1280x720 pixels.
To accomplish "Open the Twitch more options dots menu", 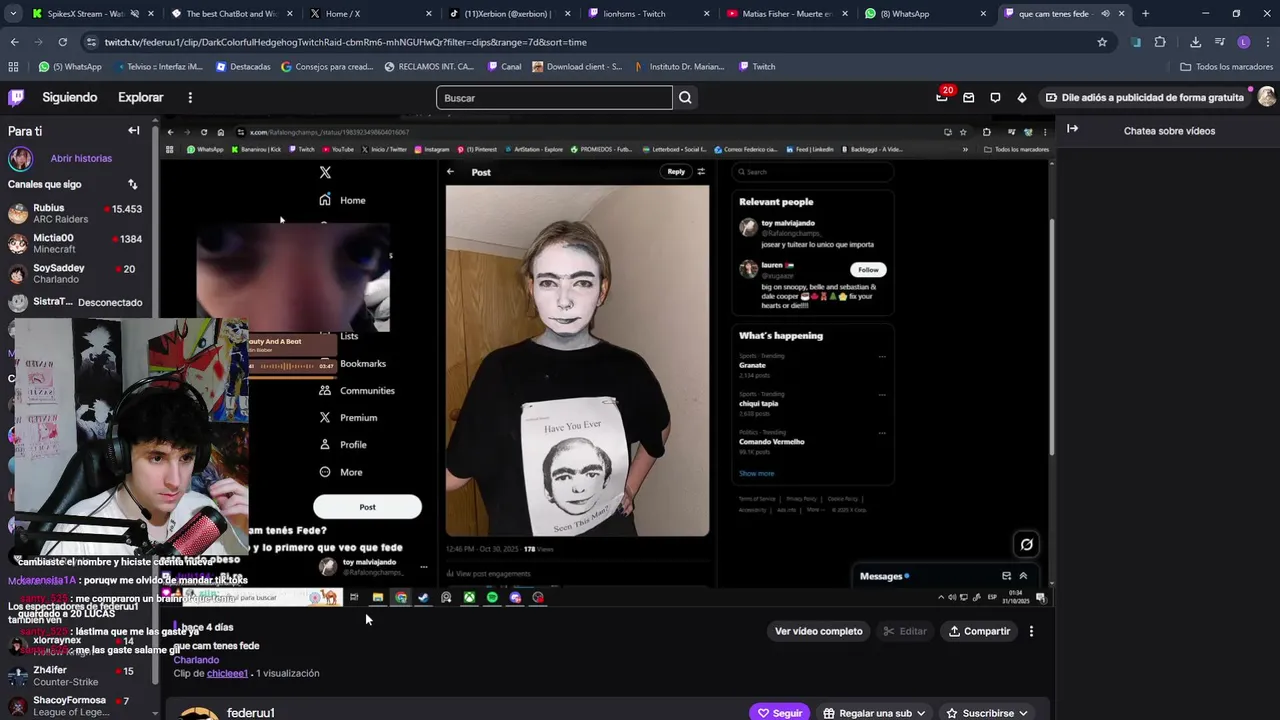I will coord(190,97).
